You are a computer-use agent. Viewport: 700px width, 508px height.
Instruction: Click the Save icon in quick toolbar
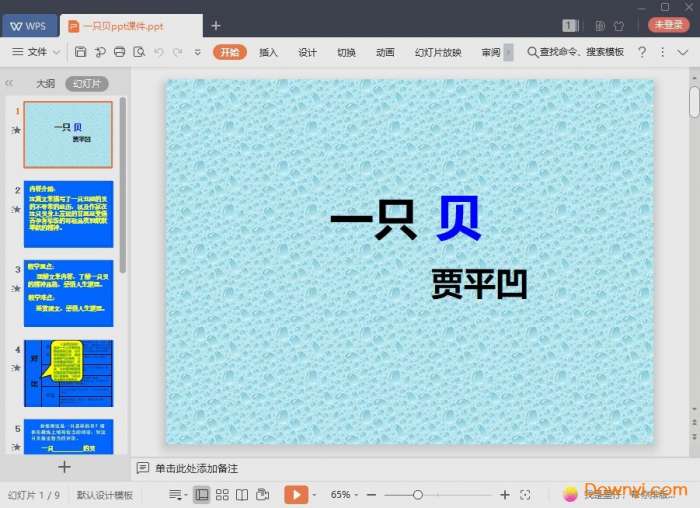[82, 52]
